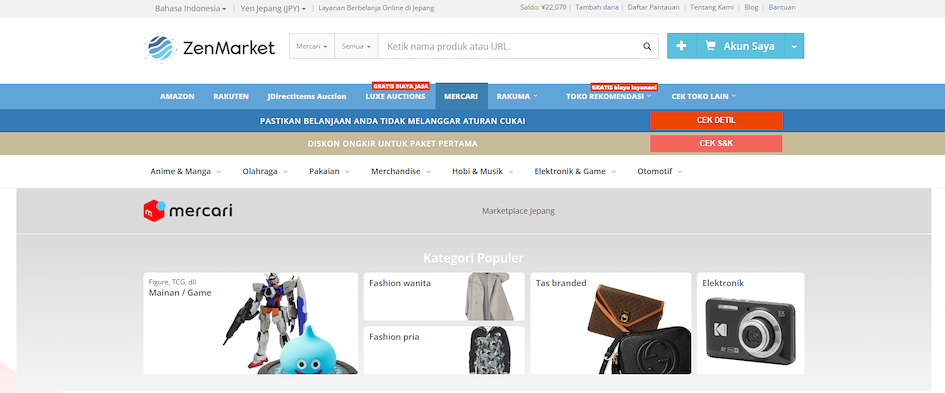945x393 pixels.
Task: Click the Layanan Berbelanja Online di Jepang text
Action: click(376, 8)
